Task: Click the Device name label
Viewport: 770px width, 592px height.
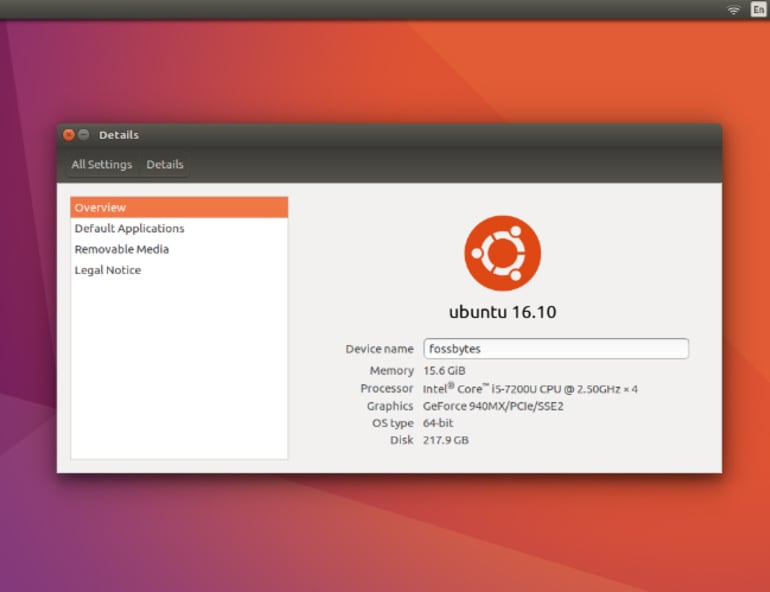Action: (380, 349)
